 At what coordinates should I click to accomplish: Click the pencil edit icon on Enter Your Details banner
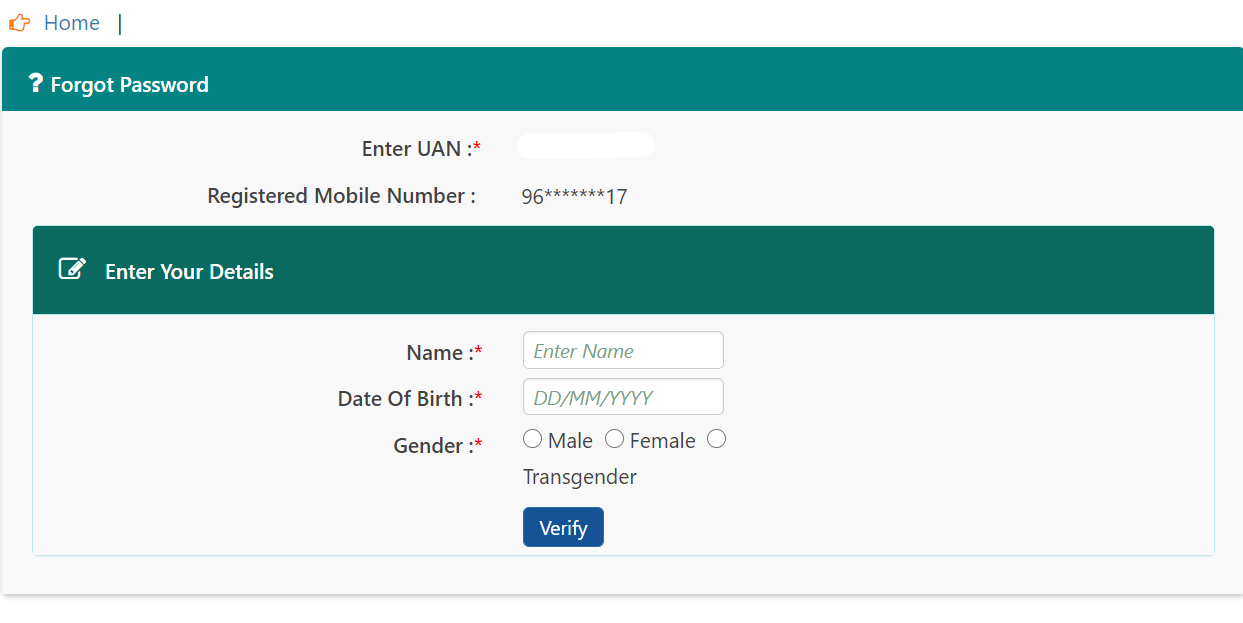71,268
